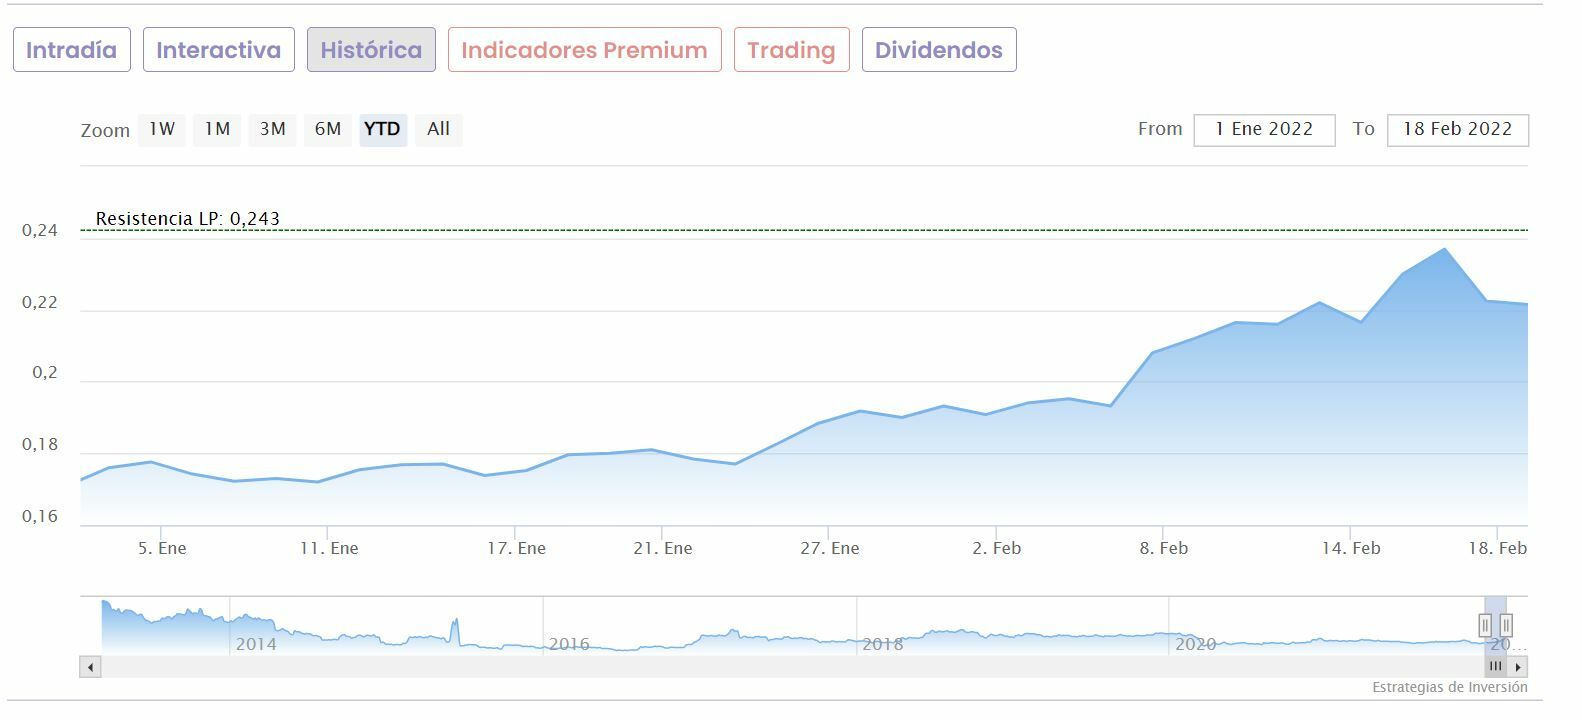Open the Intradía chart tab

click(x=71, y=50)
